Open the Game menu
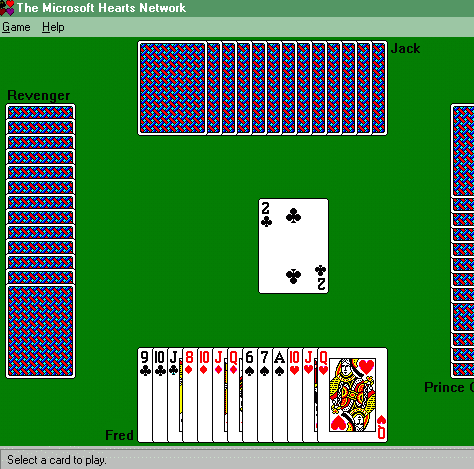 16,27
